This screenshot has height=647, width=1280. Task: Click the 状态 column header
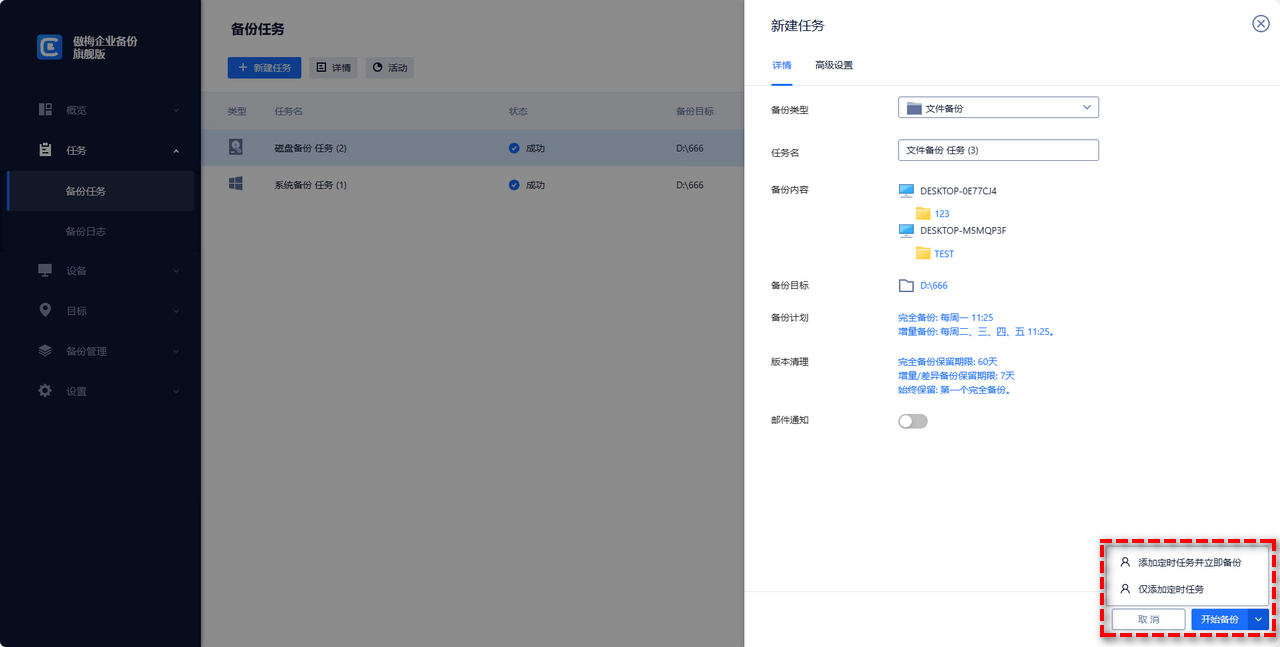click(x=517, y=111)
